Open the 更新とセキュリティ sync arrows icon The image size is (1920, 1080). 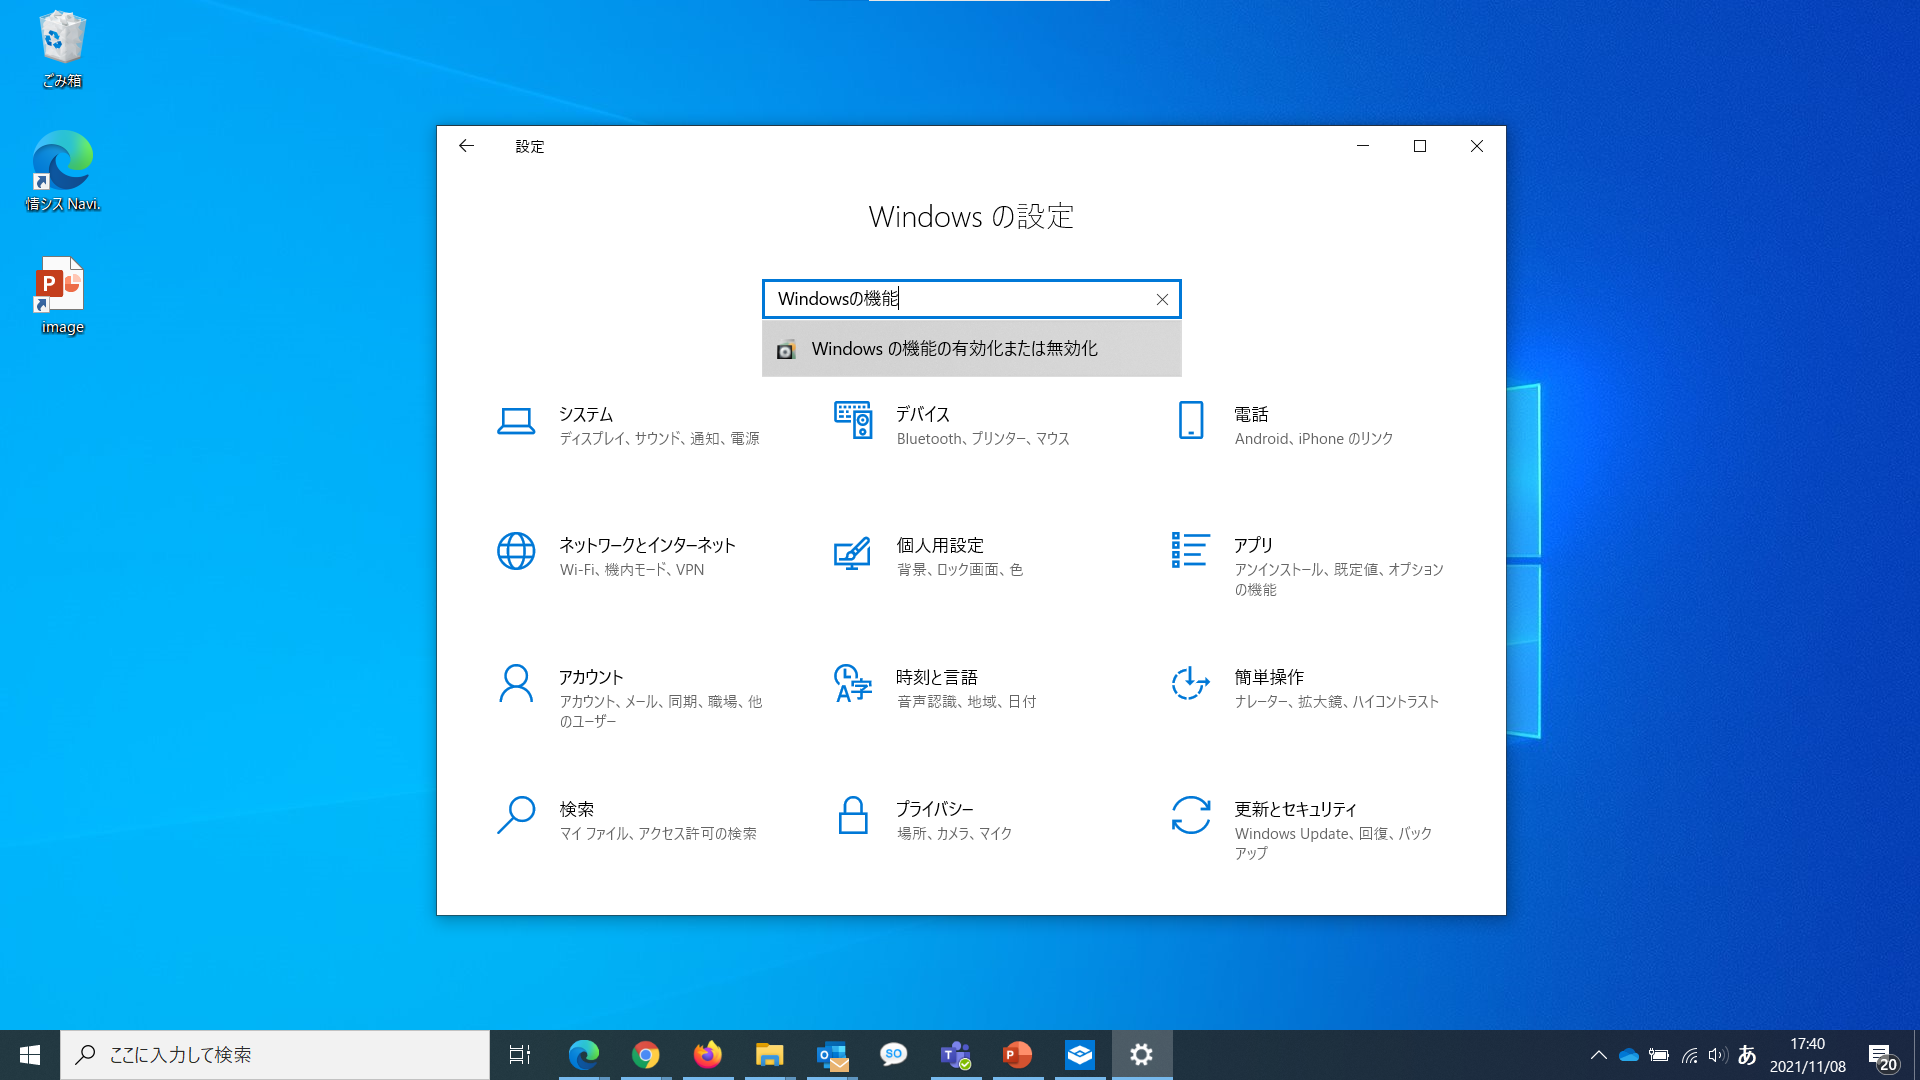(1191, 815)
